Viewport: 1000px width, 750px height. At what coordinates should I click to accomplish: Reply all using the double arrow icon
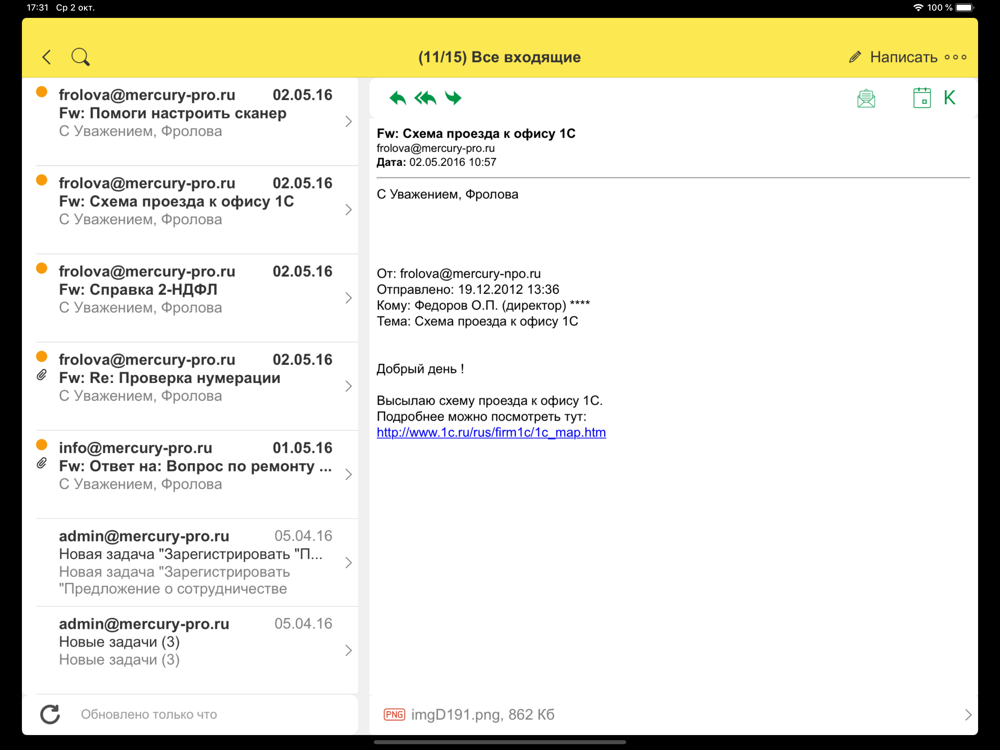click(x=425, y=98)
